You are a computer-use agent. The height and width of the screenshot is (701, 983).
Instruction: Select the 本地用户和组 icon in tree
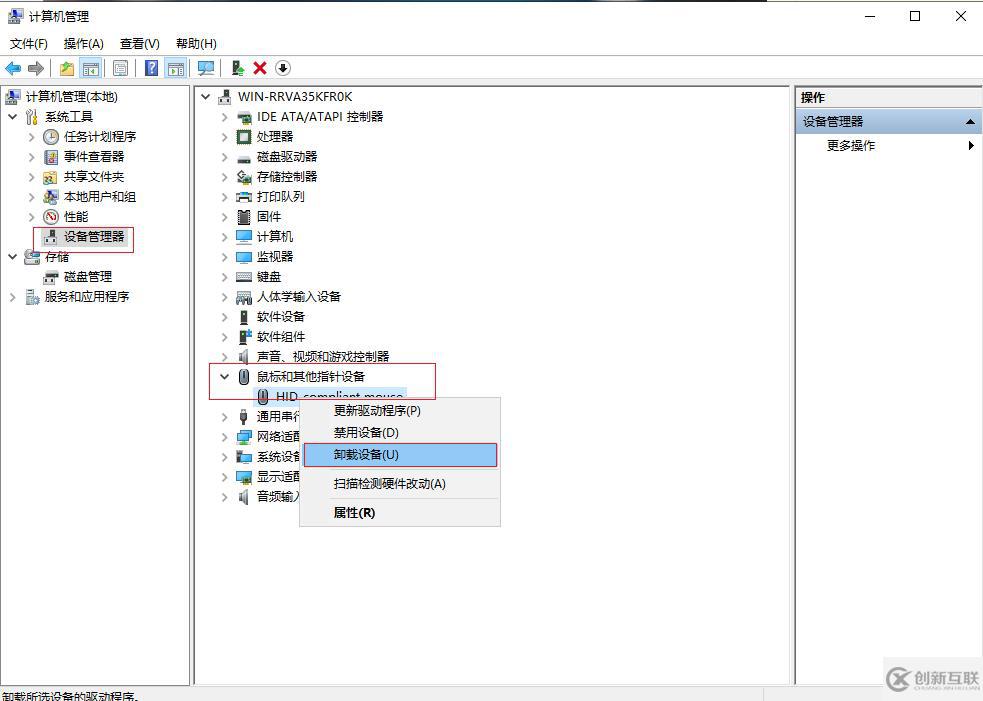pos(51,197)
